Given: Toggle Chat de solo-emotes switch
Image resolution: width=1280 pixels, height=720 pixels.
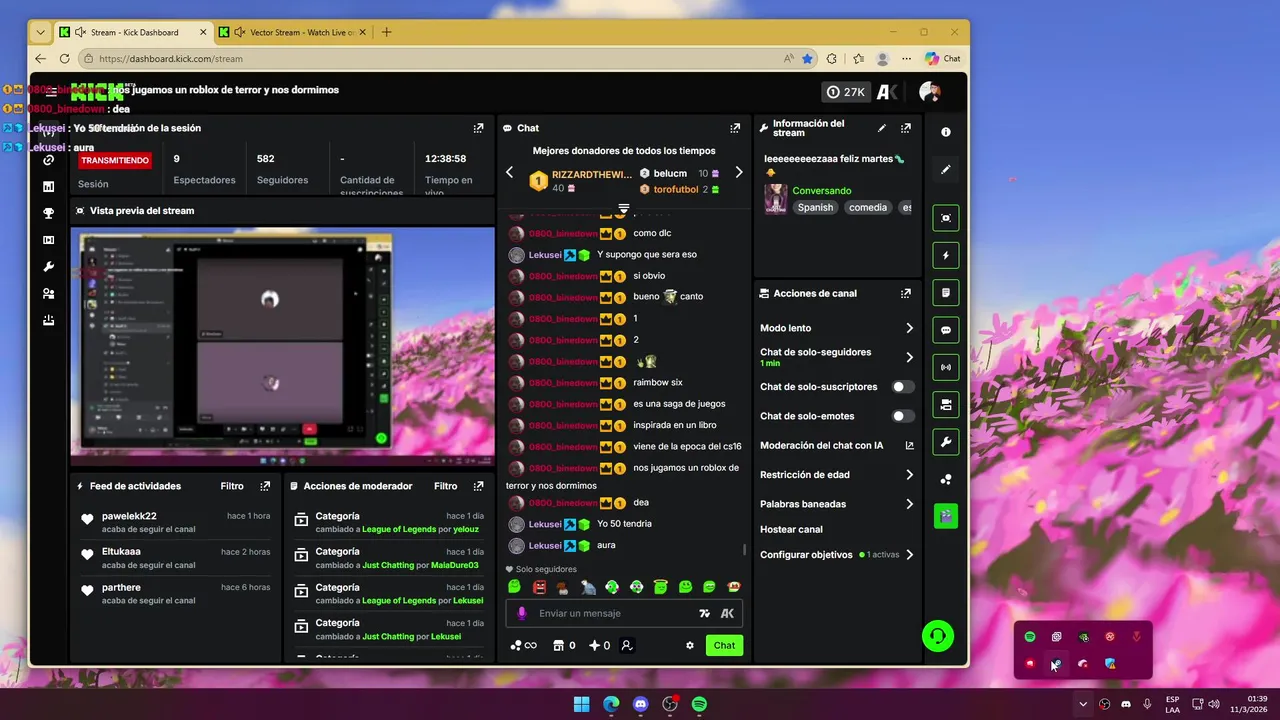Looking at the screenshot, I should (x=903, y=416).
